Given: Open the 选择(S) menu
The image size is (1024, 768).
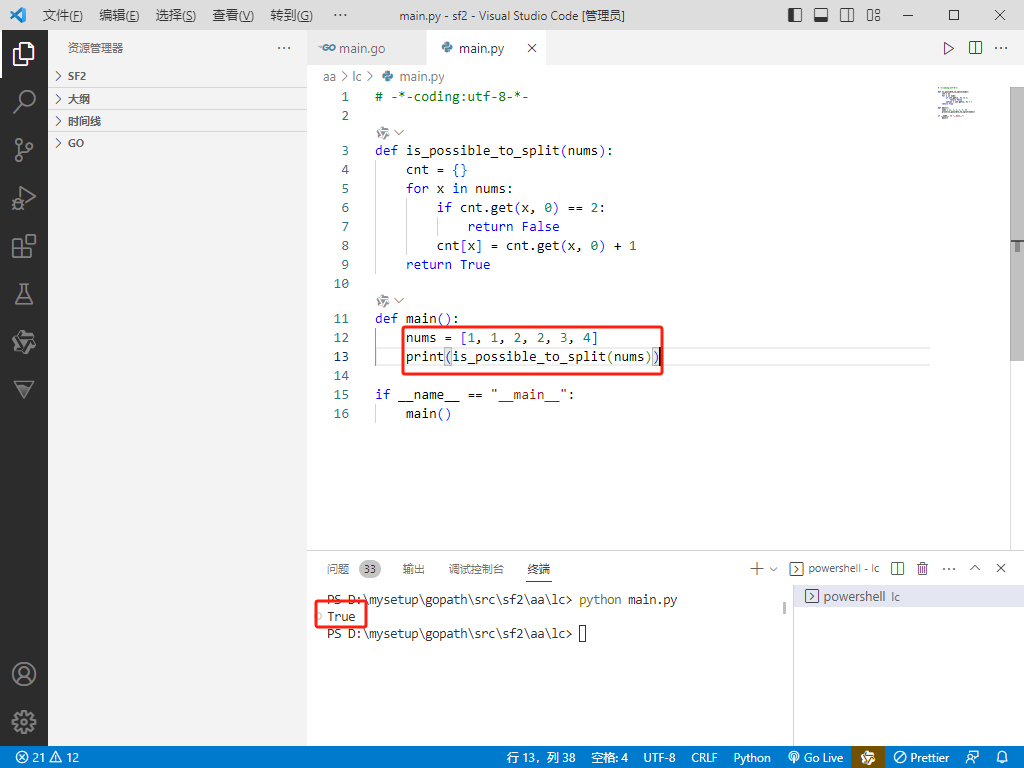Looking at the screenshot, I should coord(176,15).
